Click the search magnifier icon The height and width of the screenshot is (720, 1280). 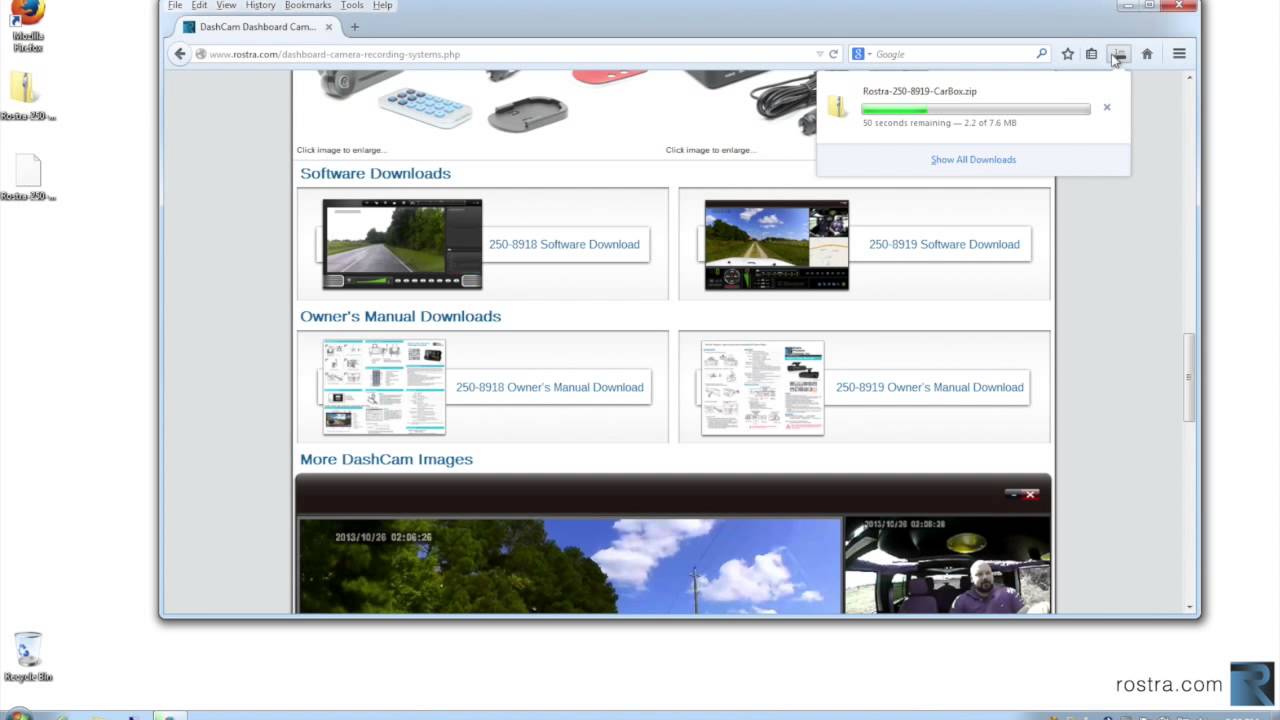point(1041,54)
